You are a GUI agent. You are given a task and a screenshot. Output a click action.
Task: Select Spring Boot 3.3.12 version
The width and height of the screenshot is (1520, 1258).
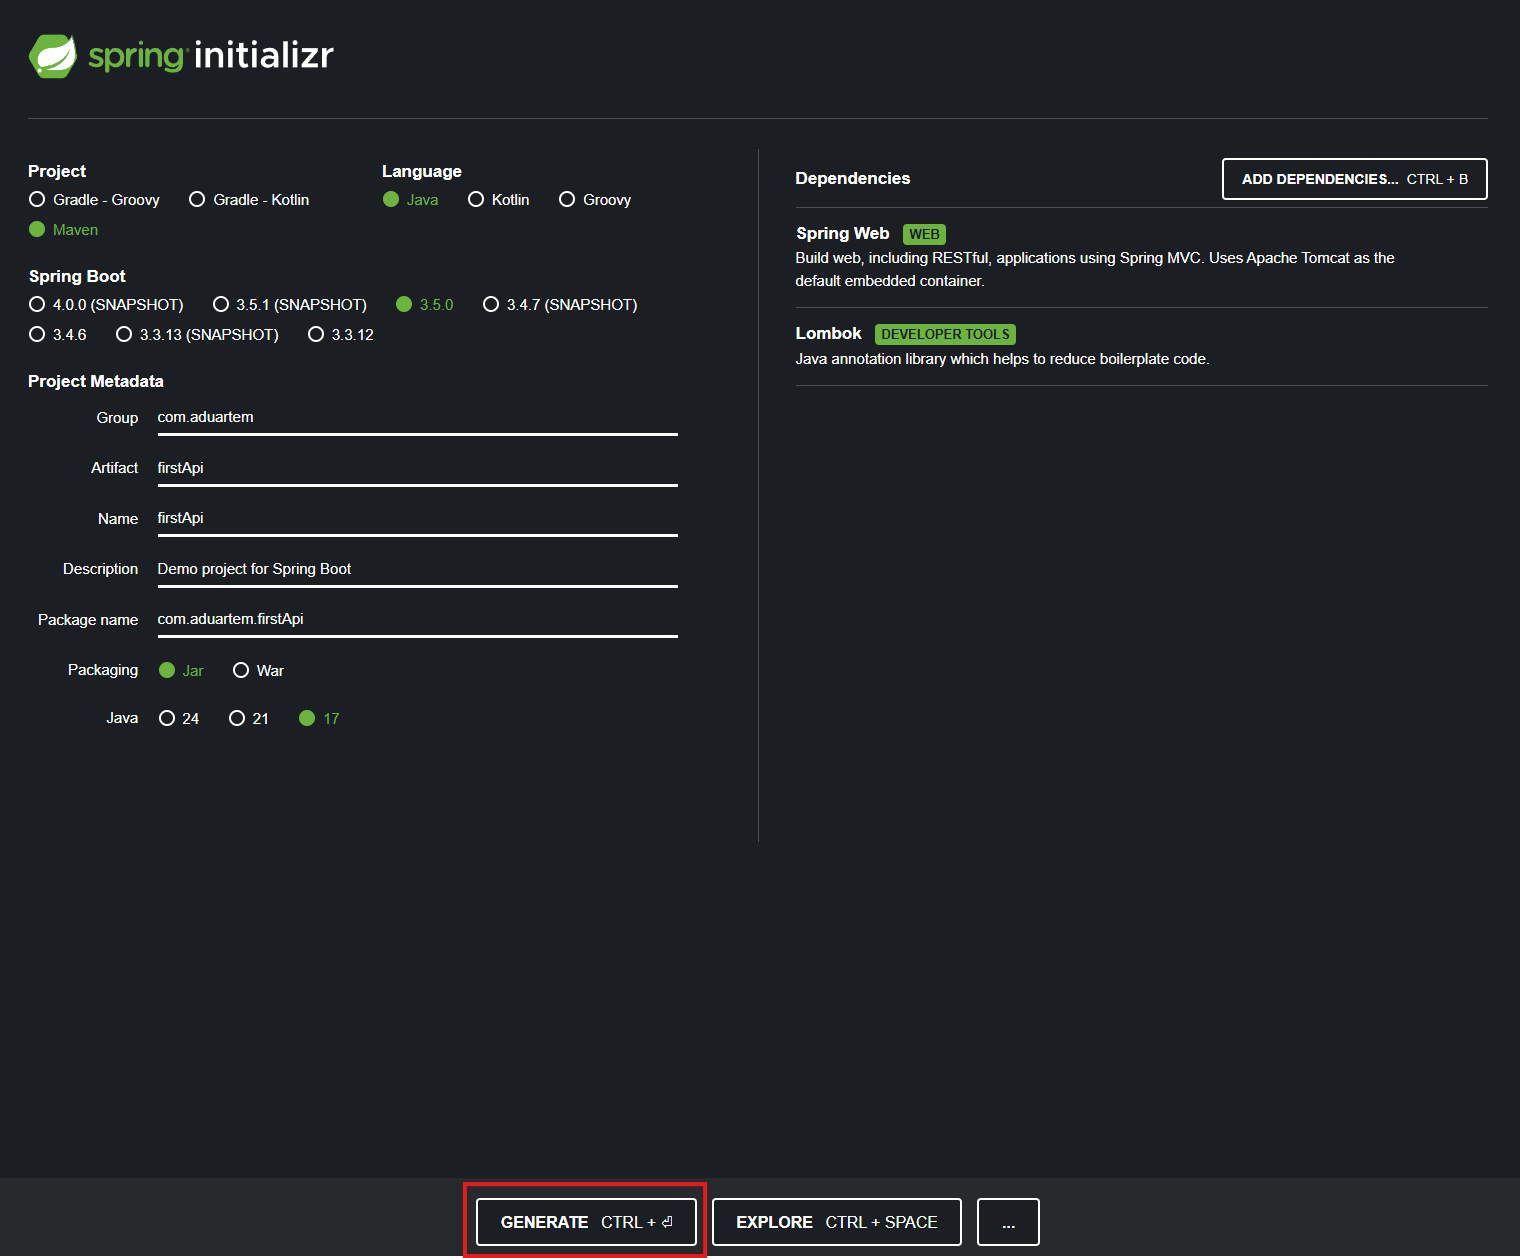[341, 335]
